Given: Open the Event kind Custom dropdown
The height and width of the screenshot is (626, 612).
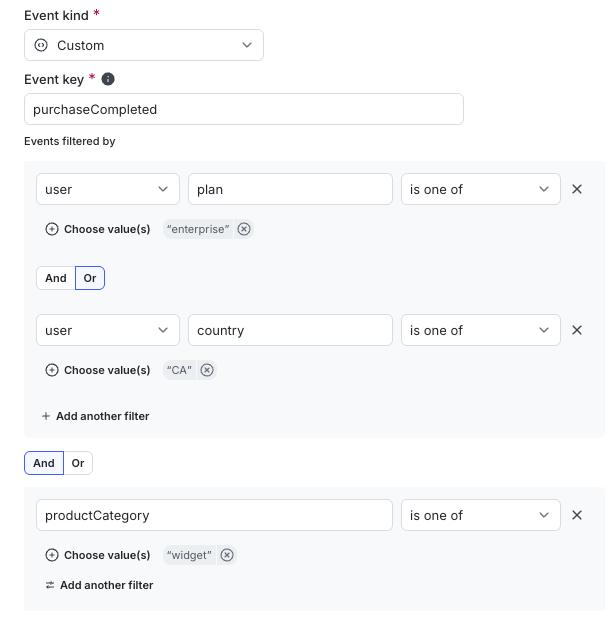Looking at the screenshot, I should [x=144, y=45].
